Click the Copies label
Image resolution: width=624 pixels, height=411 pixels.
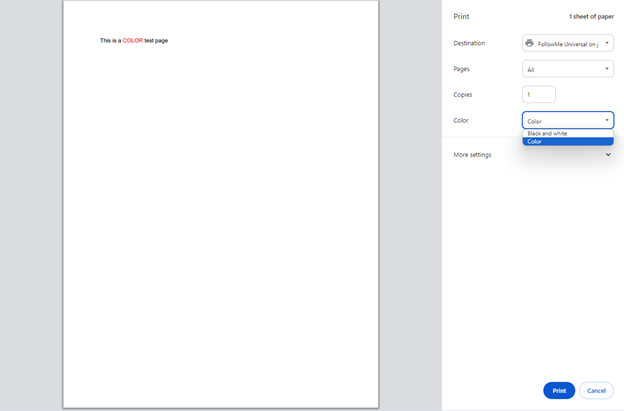pyautogui.click(x=463, y=94)
